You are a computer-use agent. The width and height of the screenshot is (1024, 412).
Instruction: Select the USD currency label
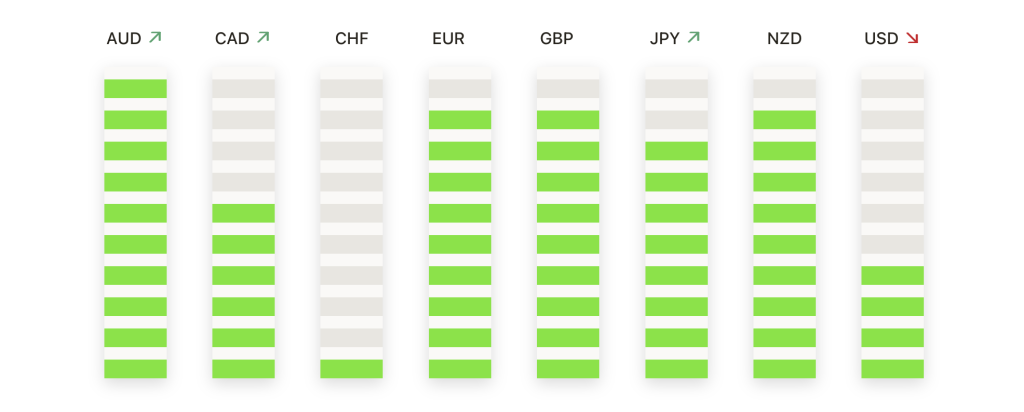pyautogui.click(x=882, y=39)
